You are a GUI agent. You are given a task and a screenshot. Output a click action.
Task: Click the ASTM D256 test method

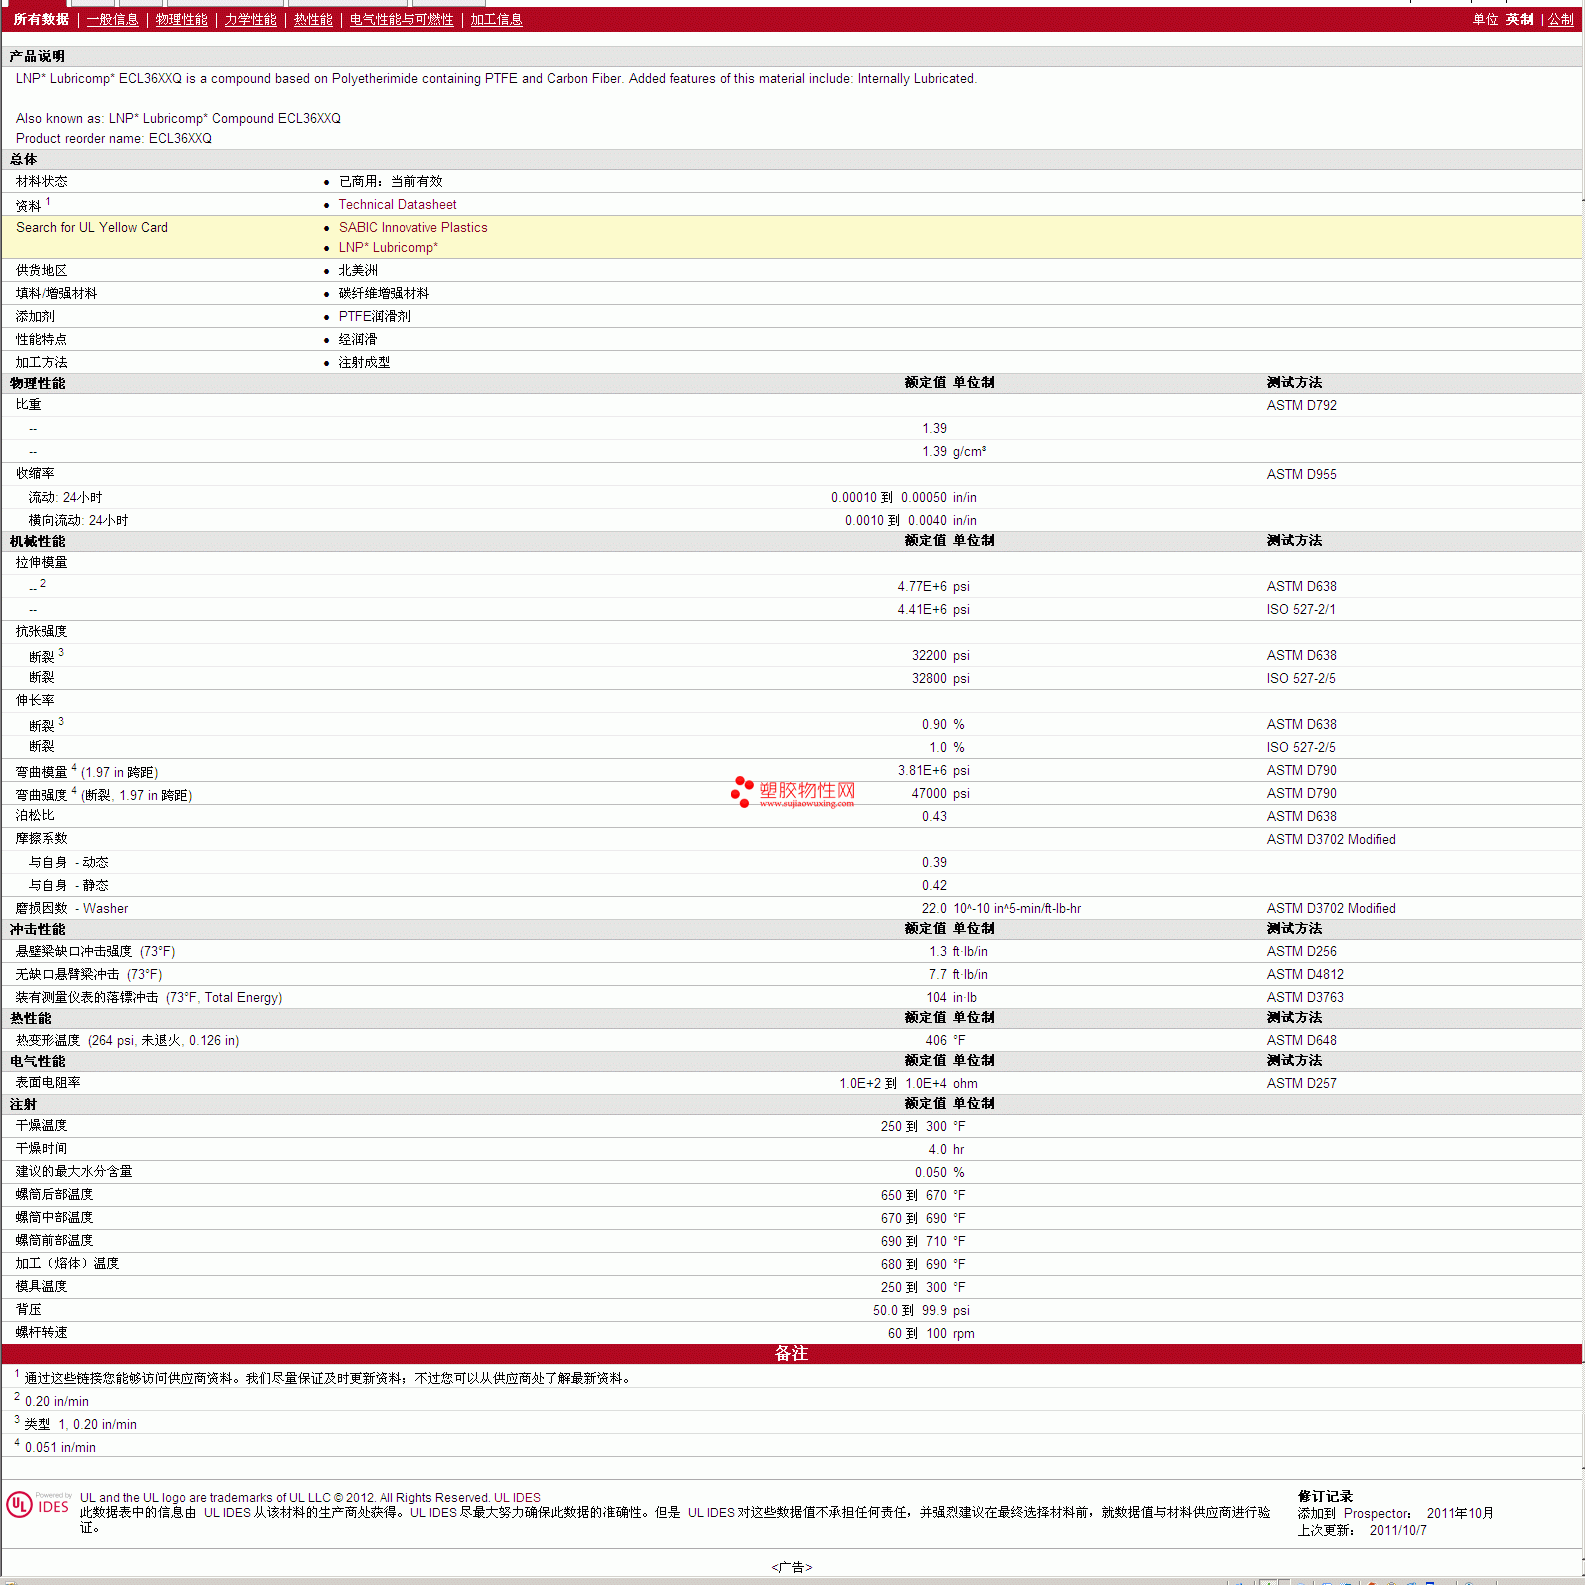tap(1301, 952)
